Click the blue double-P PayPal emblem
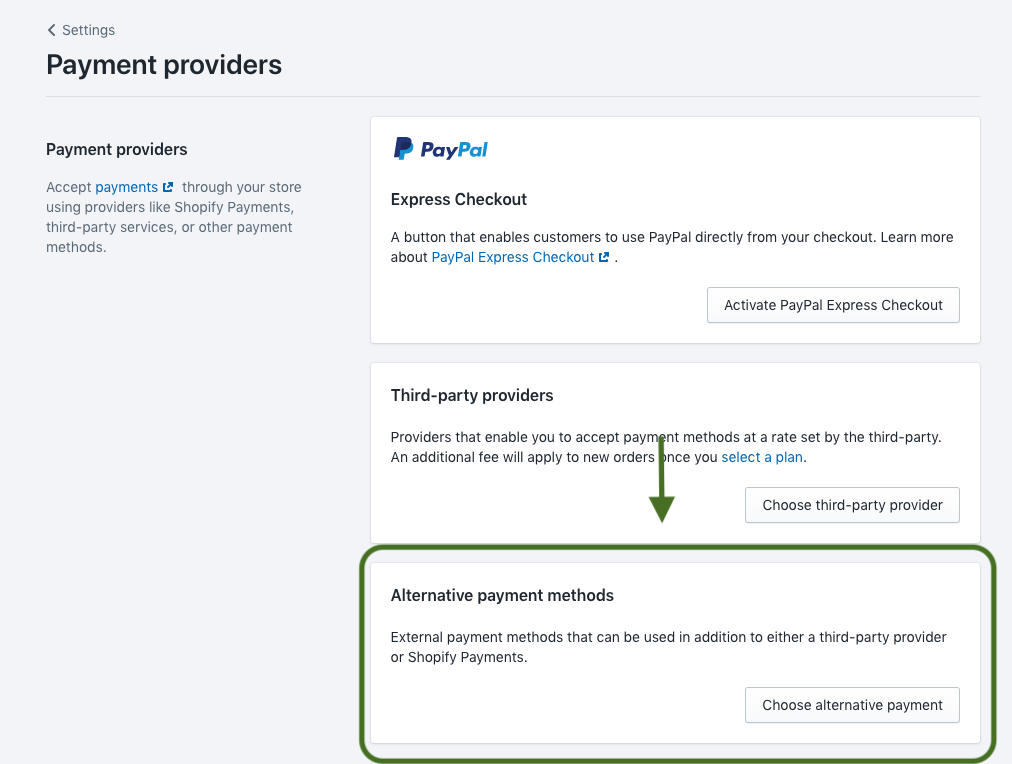This screenshot has height=764, width=1012. pyautogui.click(x=403, y=148)
